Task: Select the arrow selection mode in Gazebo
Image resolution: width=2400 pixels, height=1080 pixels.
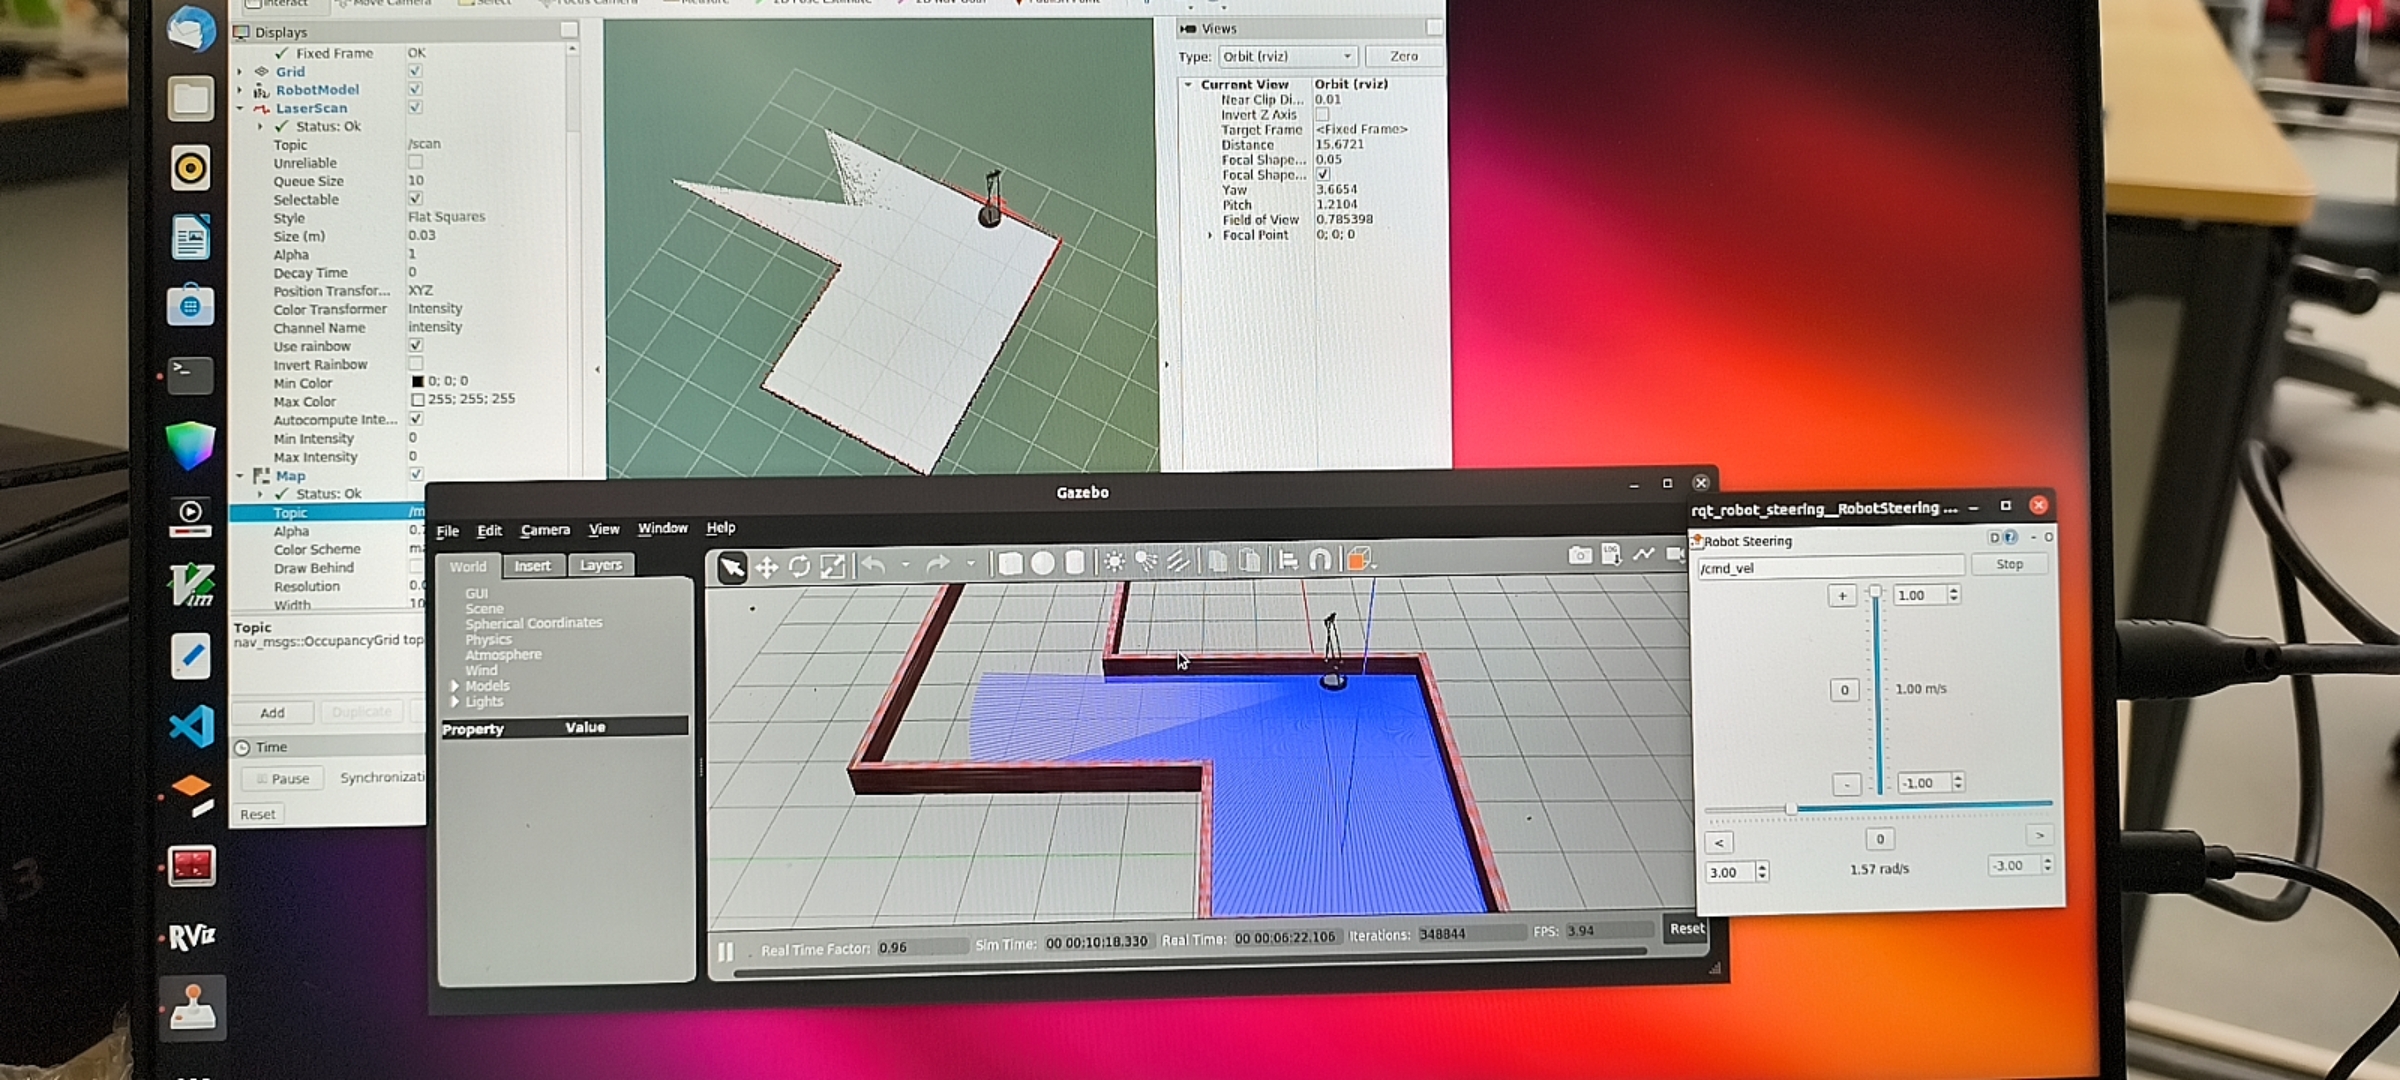Action: 732,567
